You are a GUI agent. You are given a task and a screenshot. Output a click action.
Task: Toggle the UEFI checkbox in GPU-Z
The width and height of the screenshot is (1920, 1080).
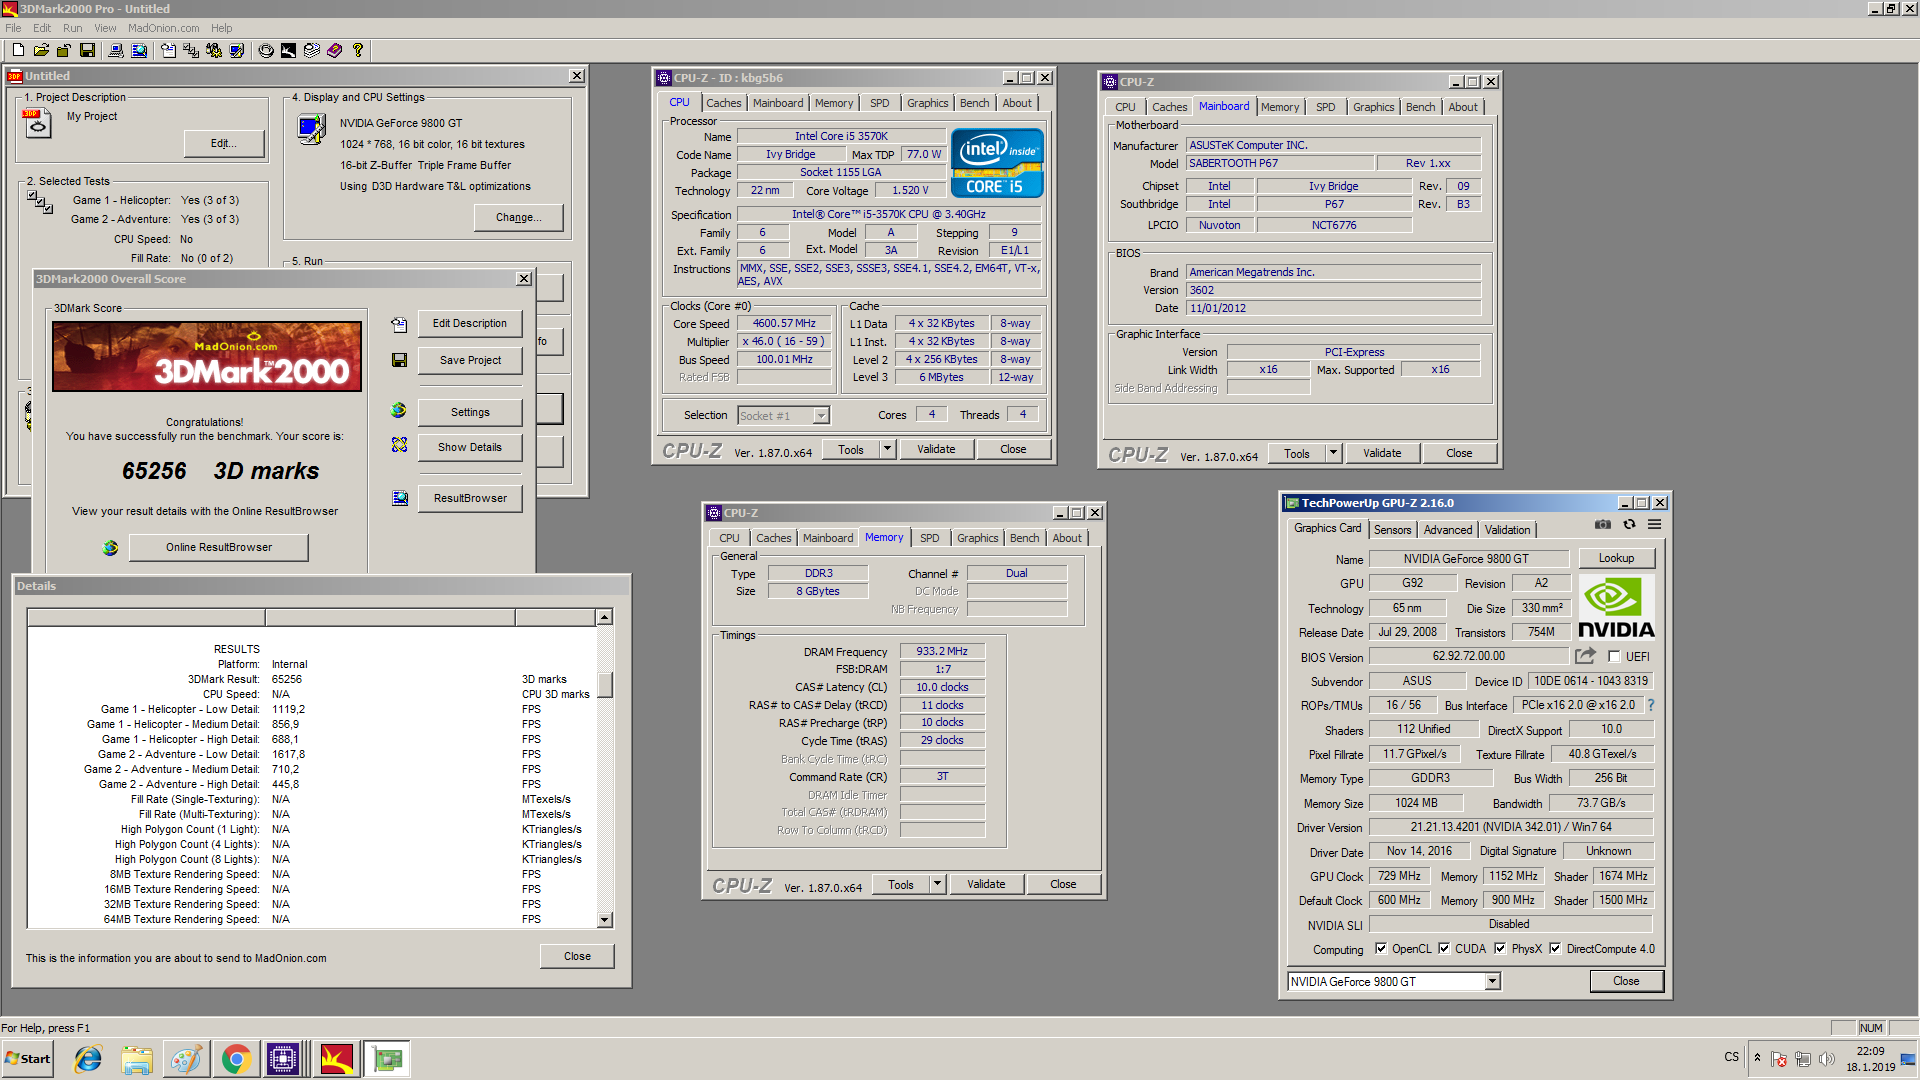tap(1614, 657)
